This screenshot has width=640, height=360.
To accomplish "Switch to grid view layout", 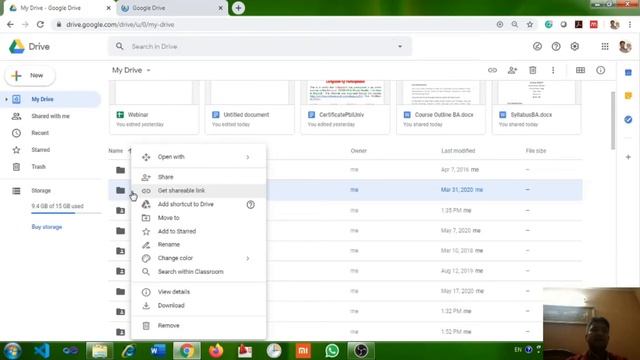I will [x=580, y=70].
